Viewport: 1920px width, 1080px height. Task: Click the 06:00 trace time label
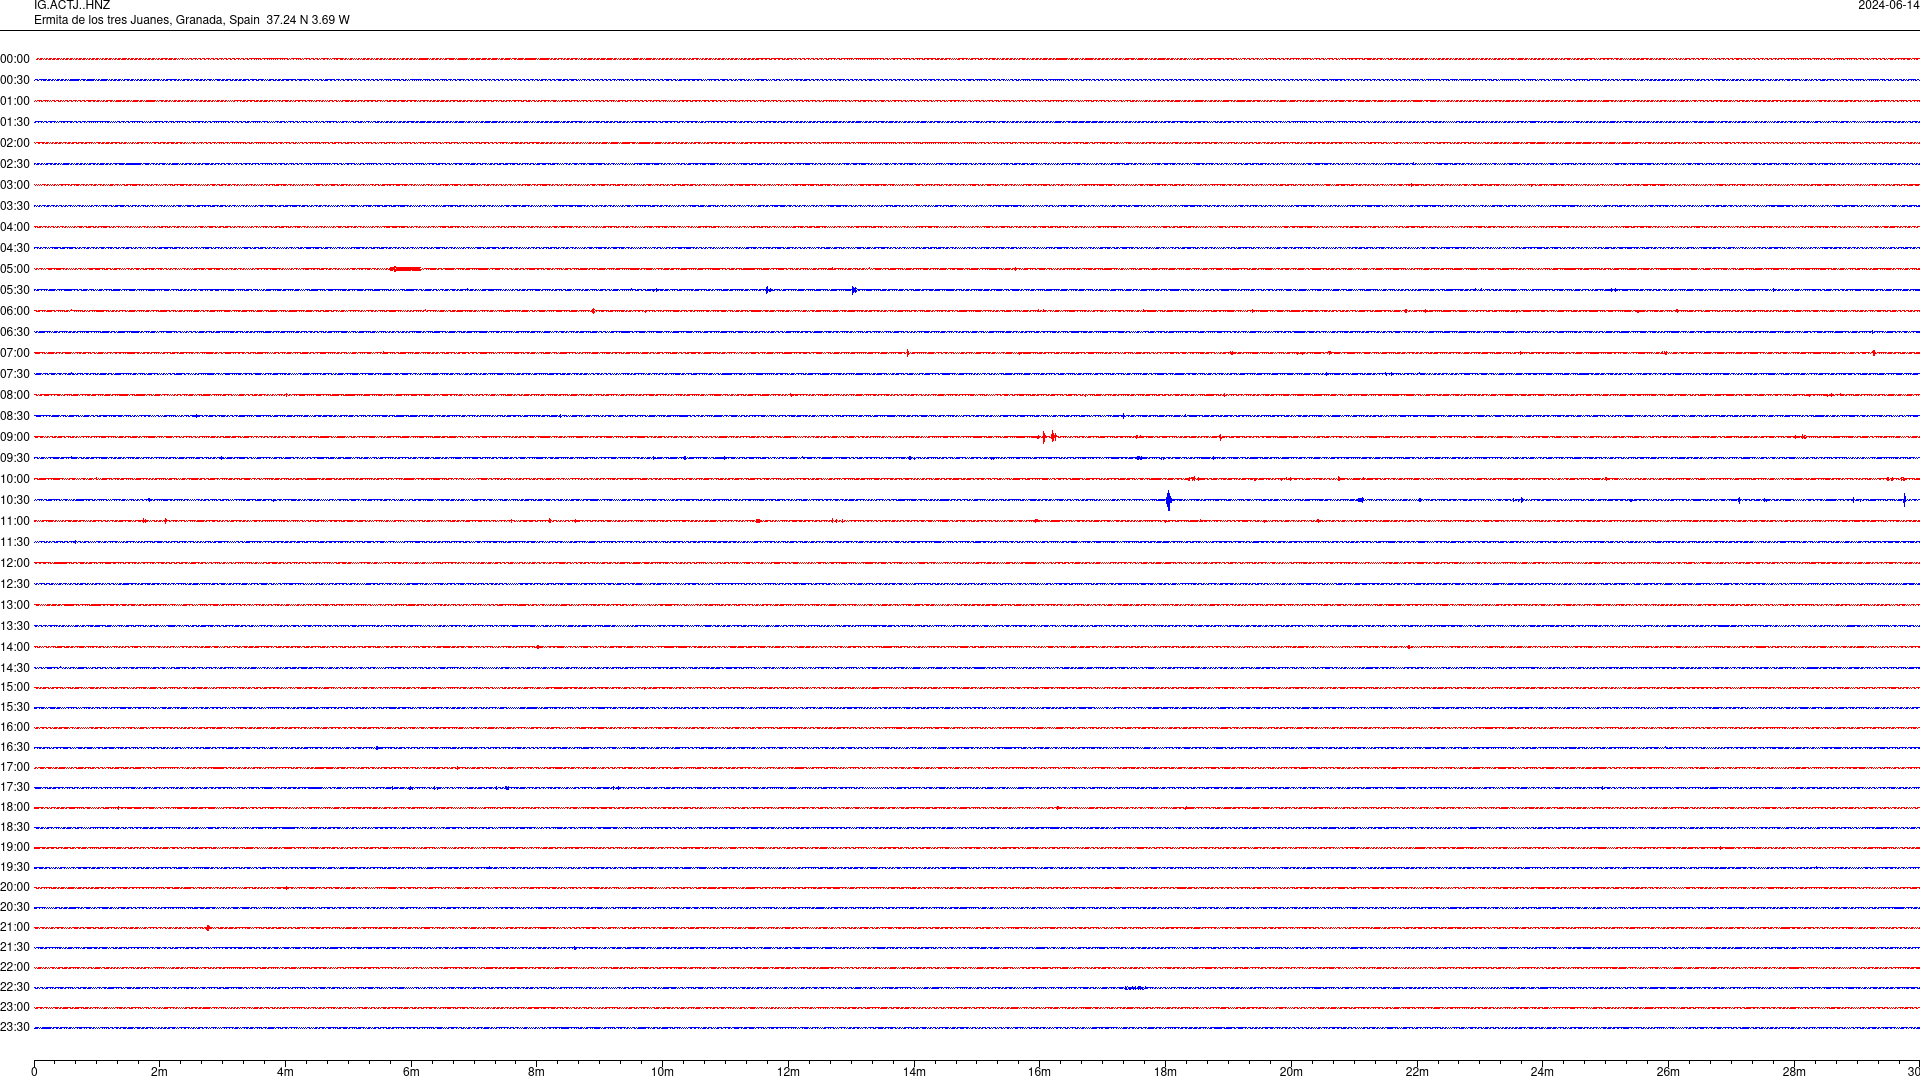point(15,311)
